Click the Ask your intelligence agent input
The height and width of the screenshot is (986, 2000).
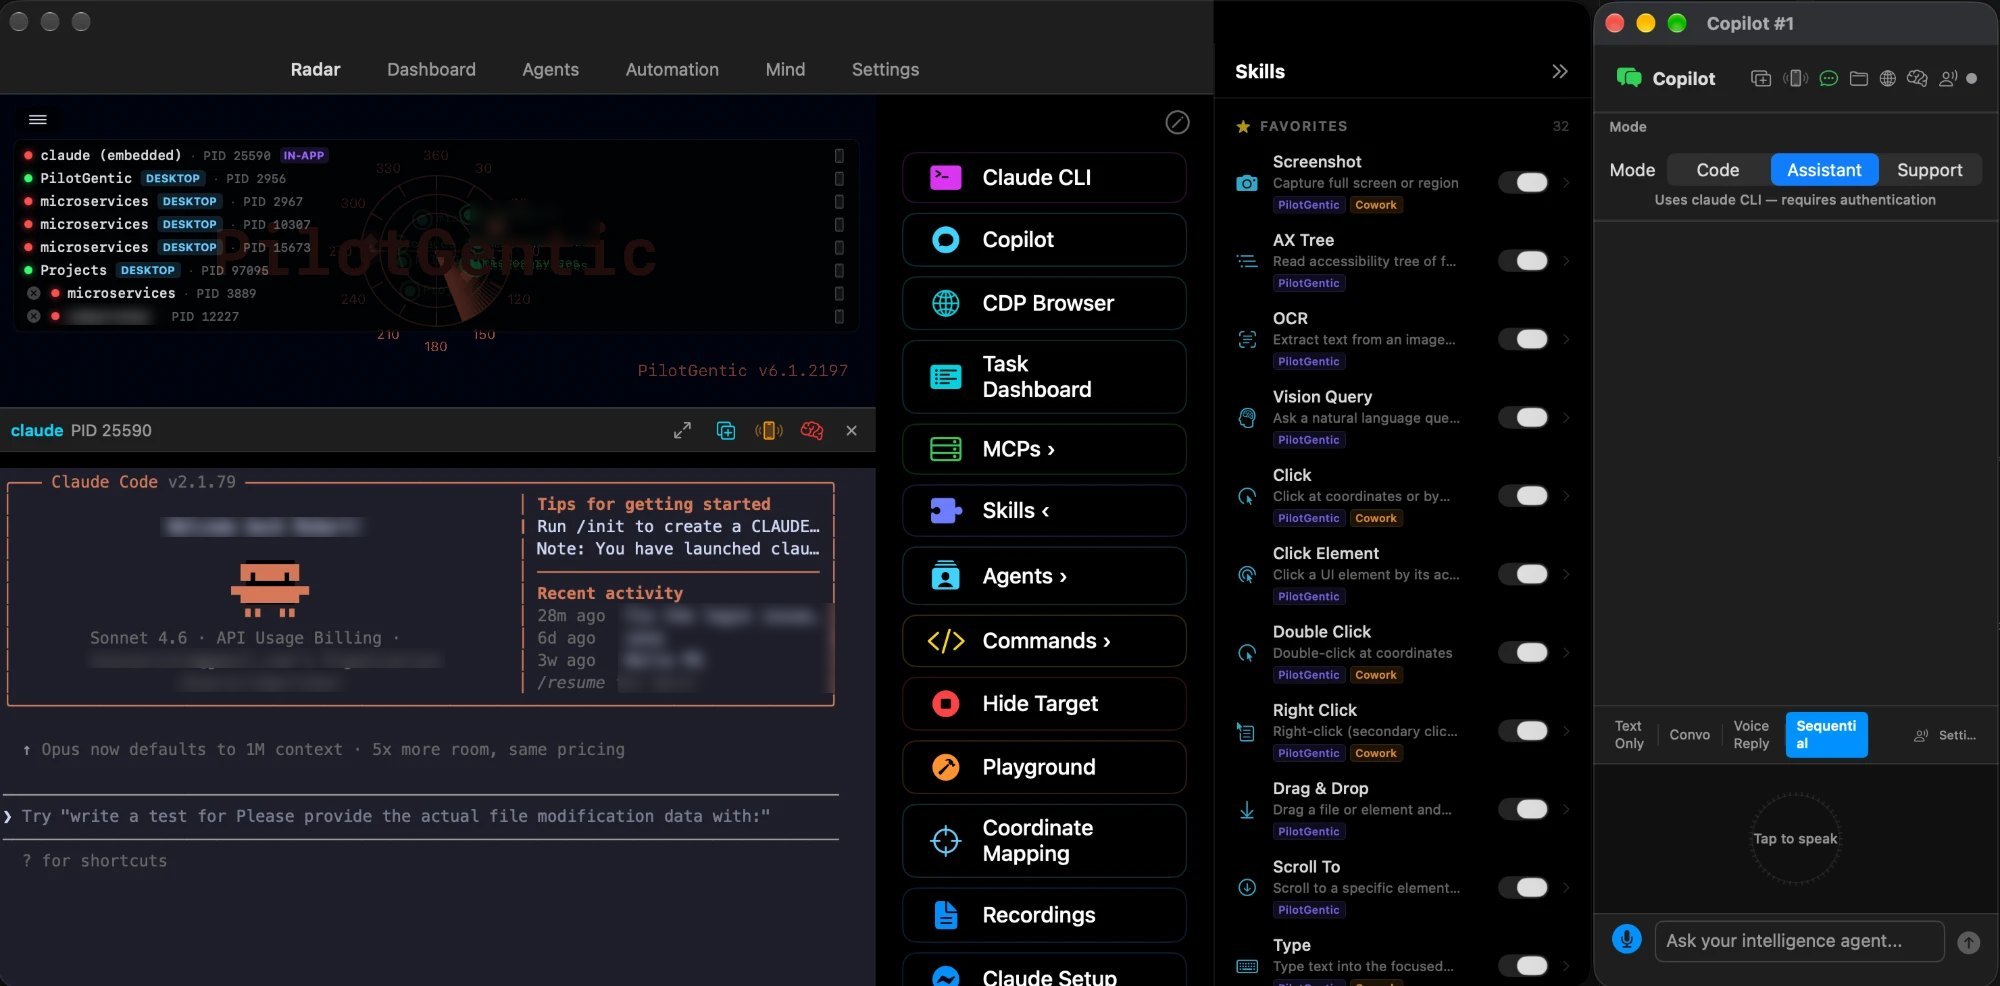click(x=1799, y=941)
